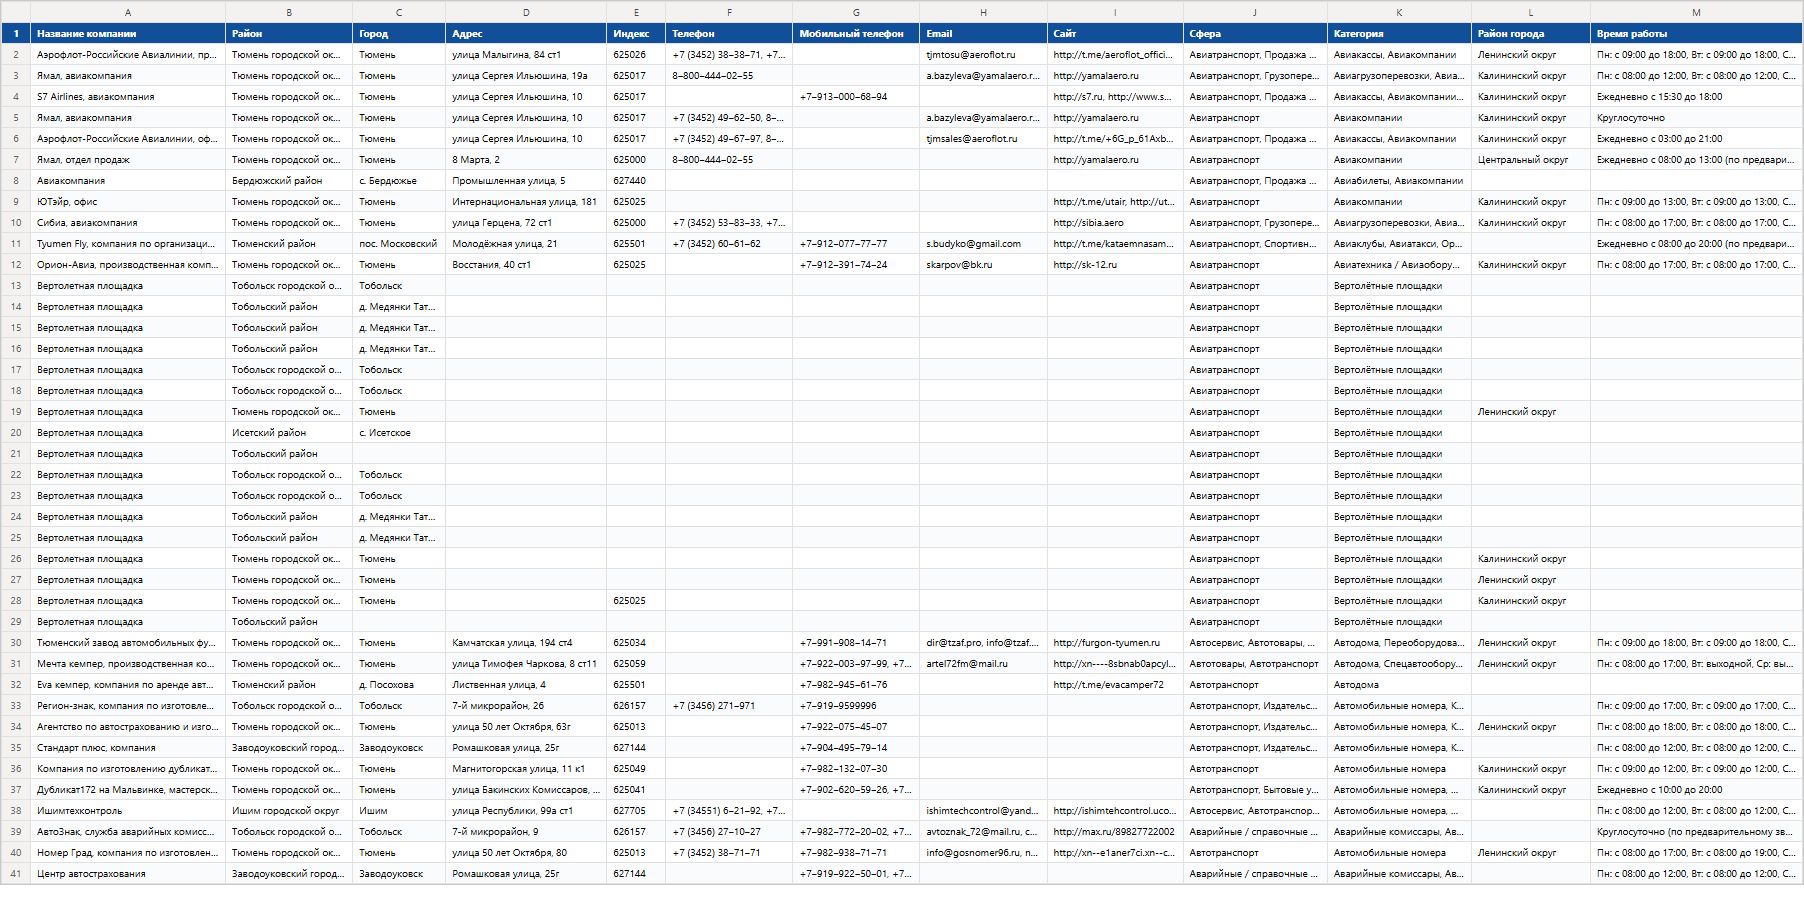
Task: Click the cell 'Ежедневно с 15:30 до 18:00'
Action: coord(1696,97)
